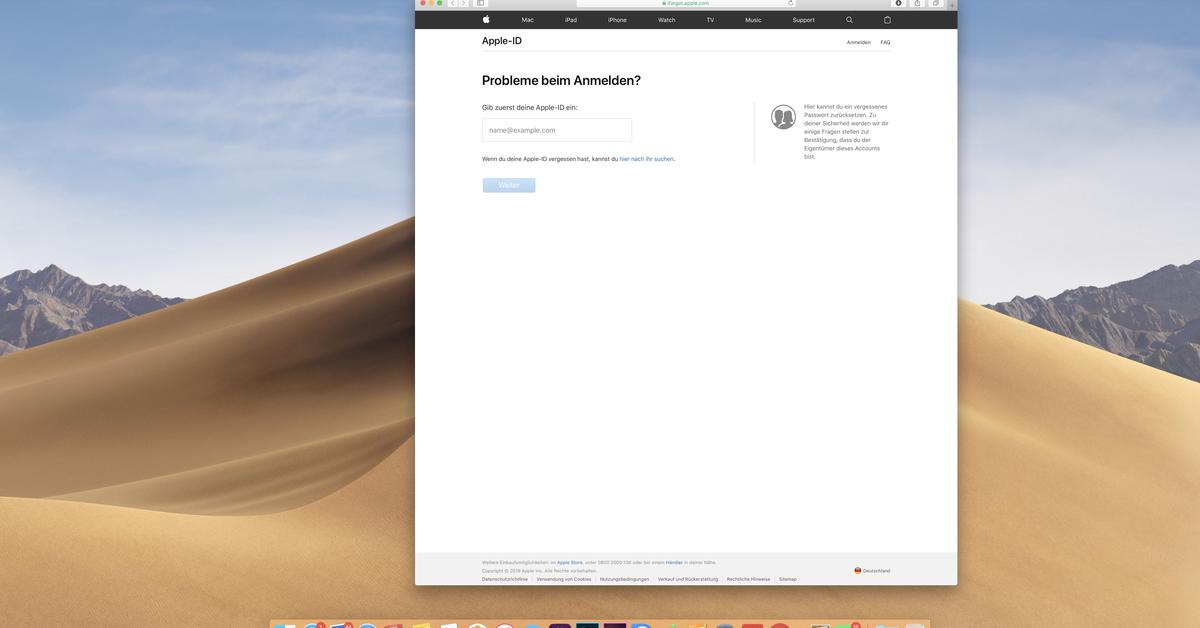
Task: Click the Apple-ID heading link
Action: pos(502,41)
